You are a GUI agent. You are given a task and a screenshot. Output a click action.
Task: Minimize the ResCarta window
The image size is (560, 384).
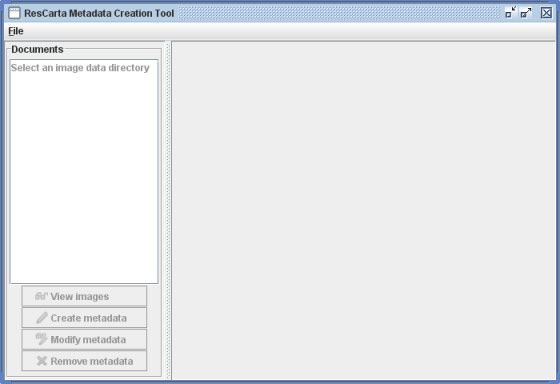510,13
